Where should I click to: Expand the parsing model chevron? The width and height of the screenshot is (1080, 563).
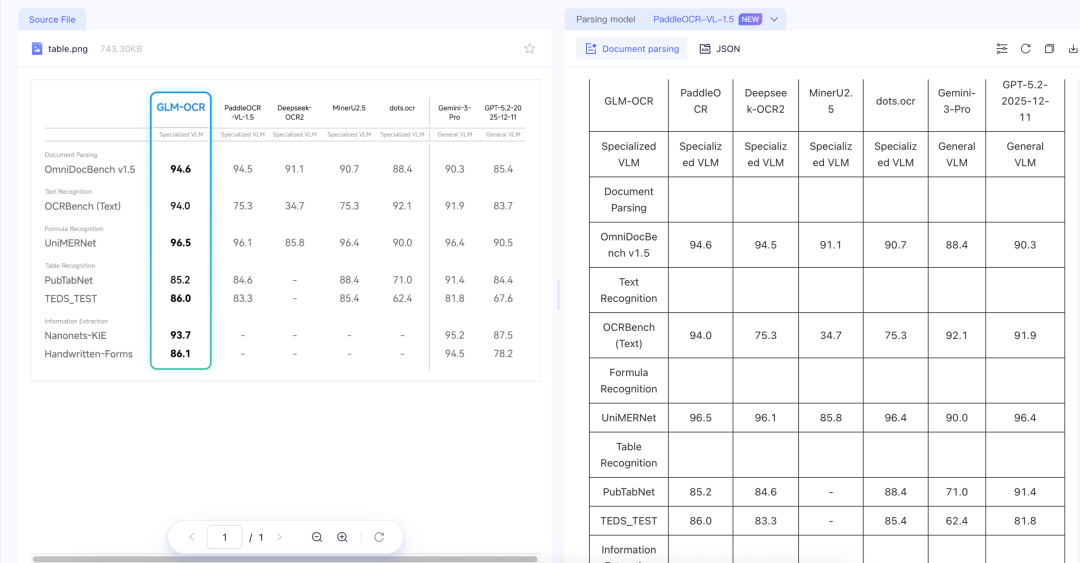[x=774, y=19]
